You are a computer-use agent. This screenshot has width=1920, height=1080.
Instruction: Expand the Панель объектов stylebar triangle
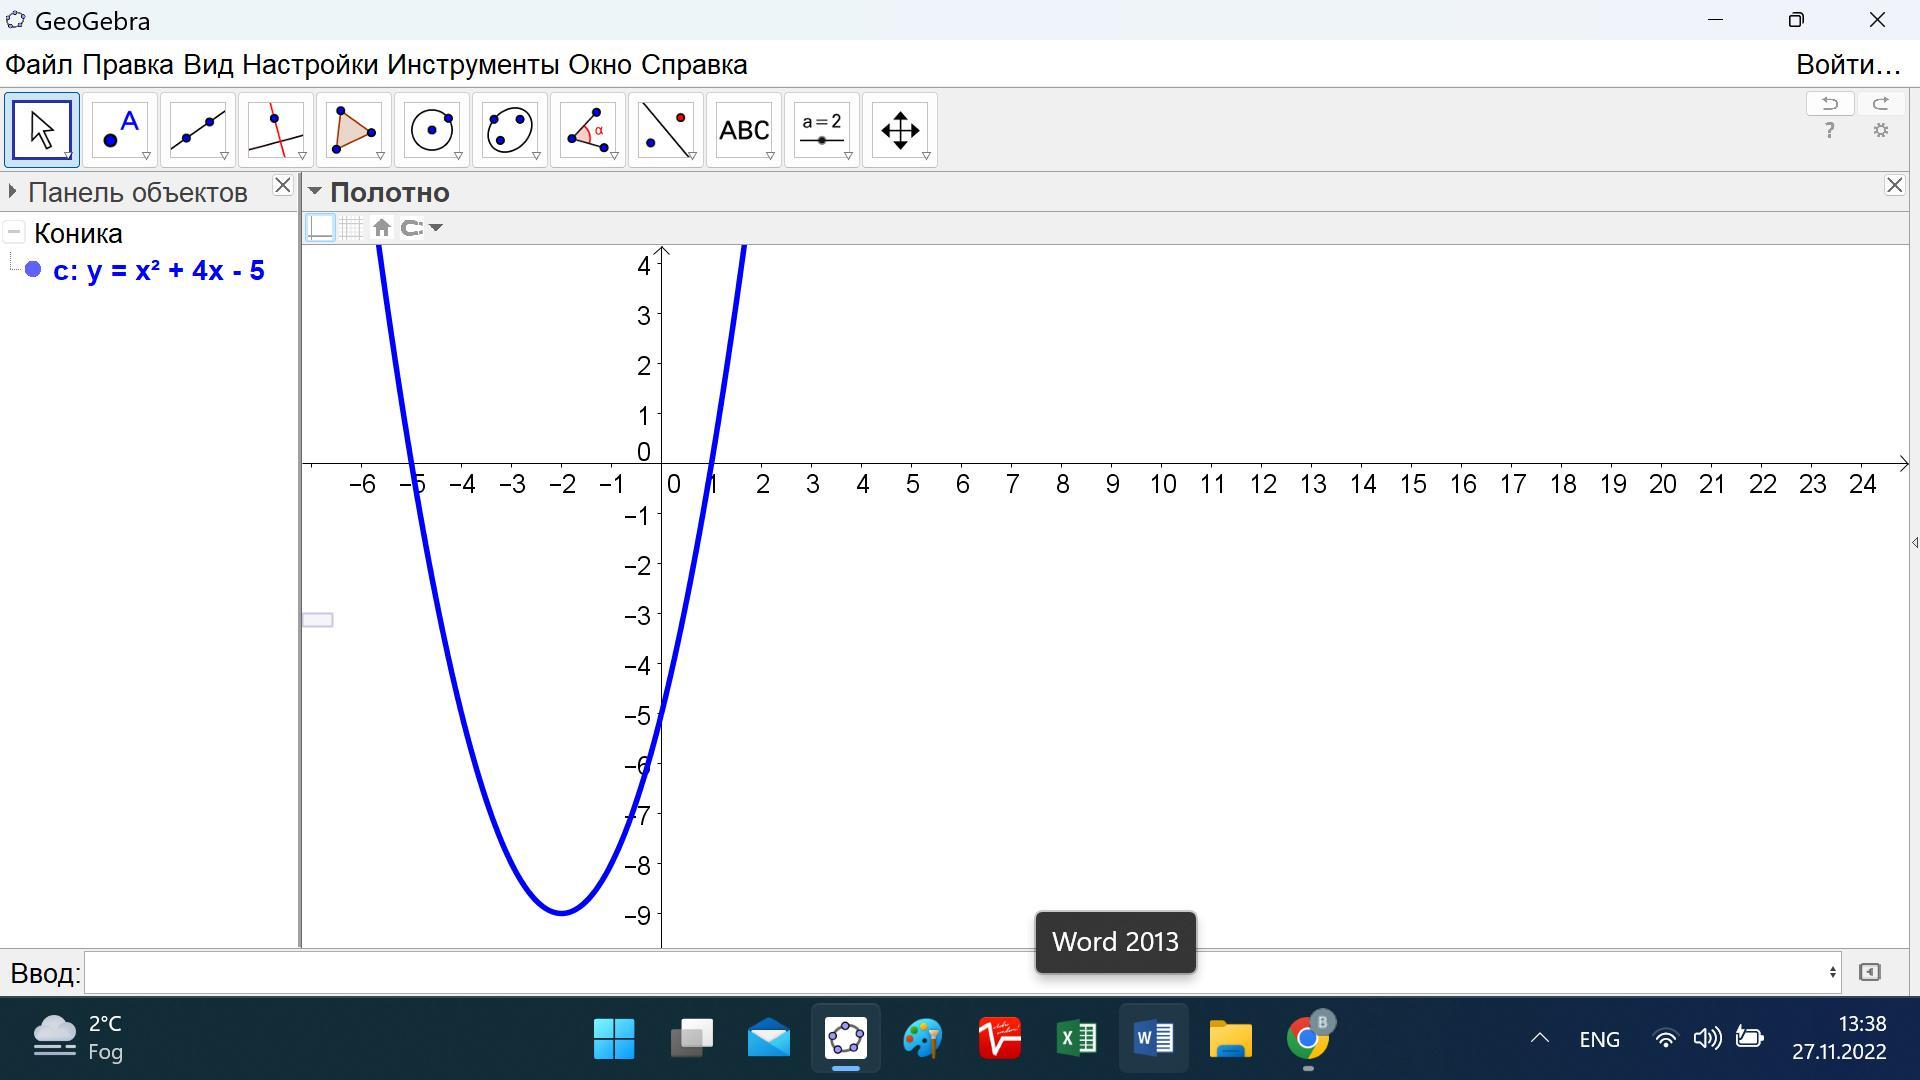(x=12, y=191)
